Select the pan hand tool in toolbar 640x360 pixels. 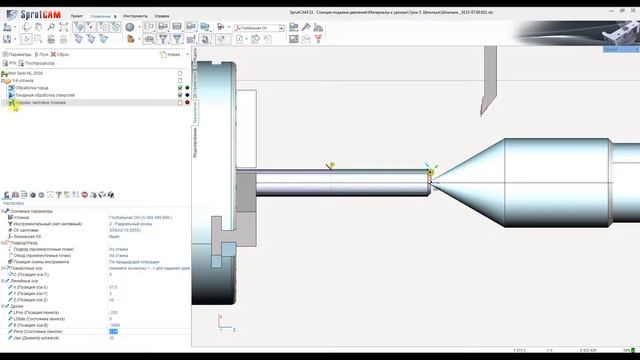pos(39,27)
